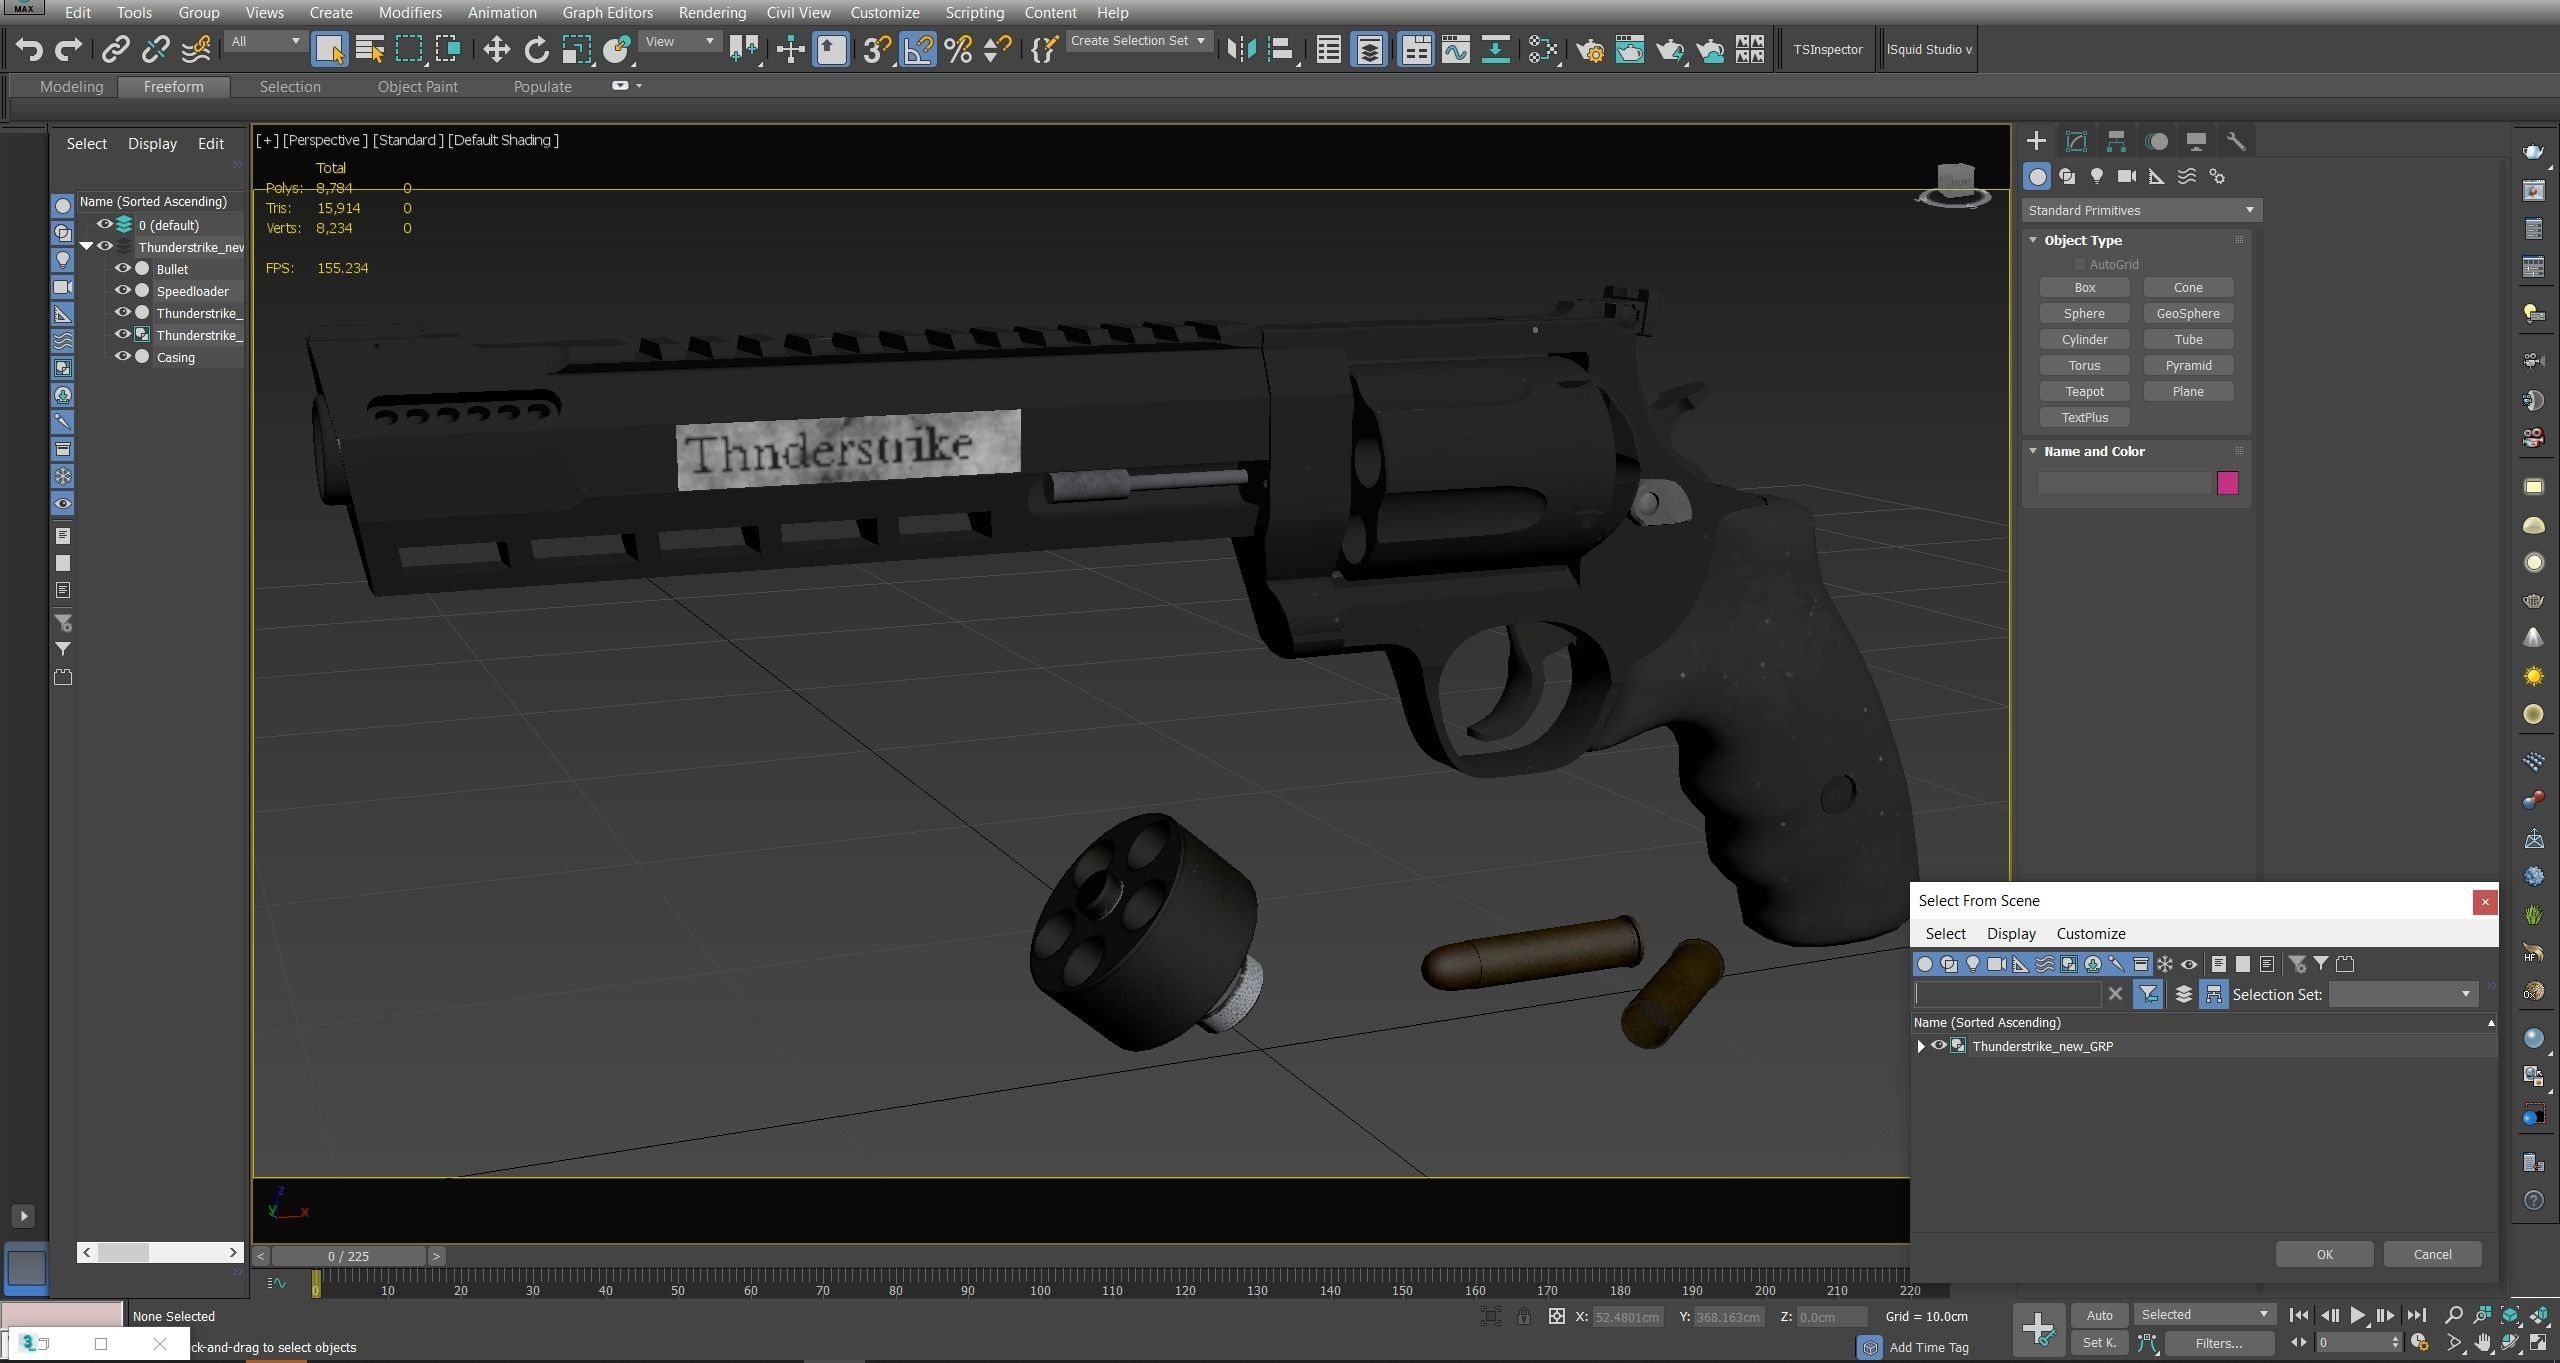Activate the Select and Link tool
Screen dimensions: 2560x1363
coord(115,49)
